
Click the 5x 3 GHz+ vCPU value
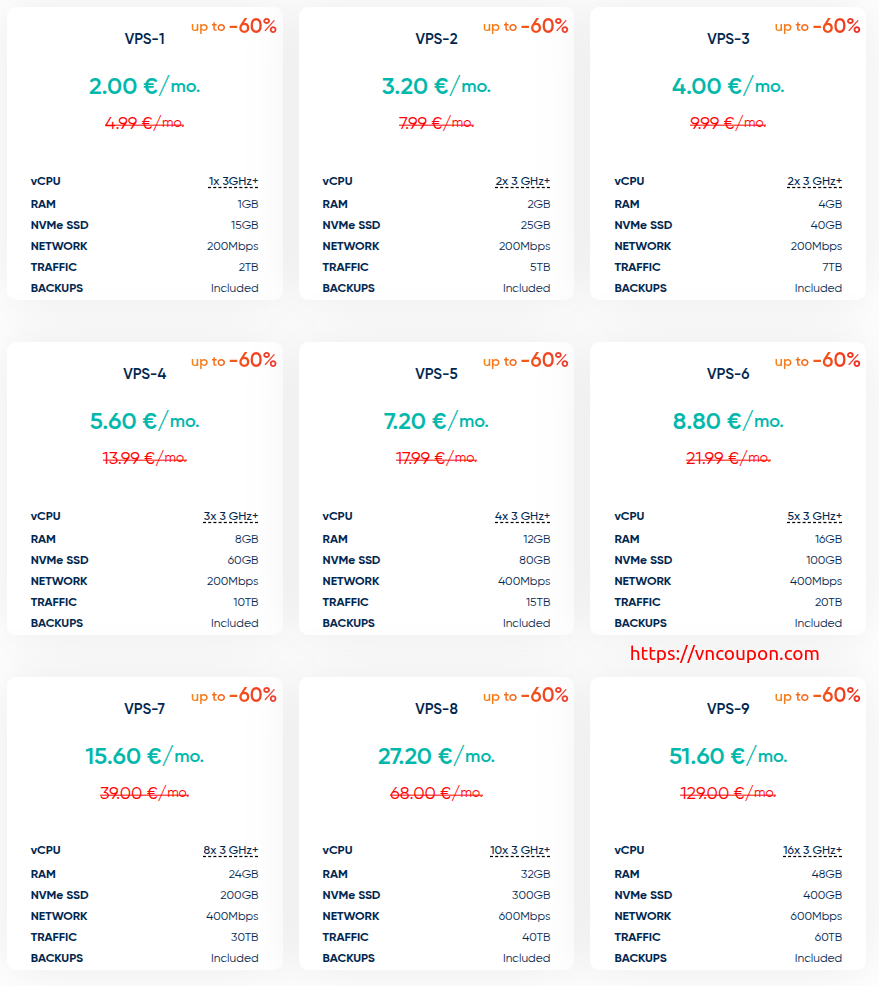pyautogui.click(x=814, y=517)
